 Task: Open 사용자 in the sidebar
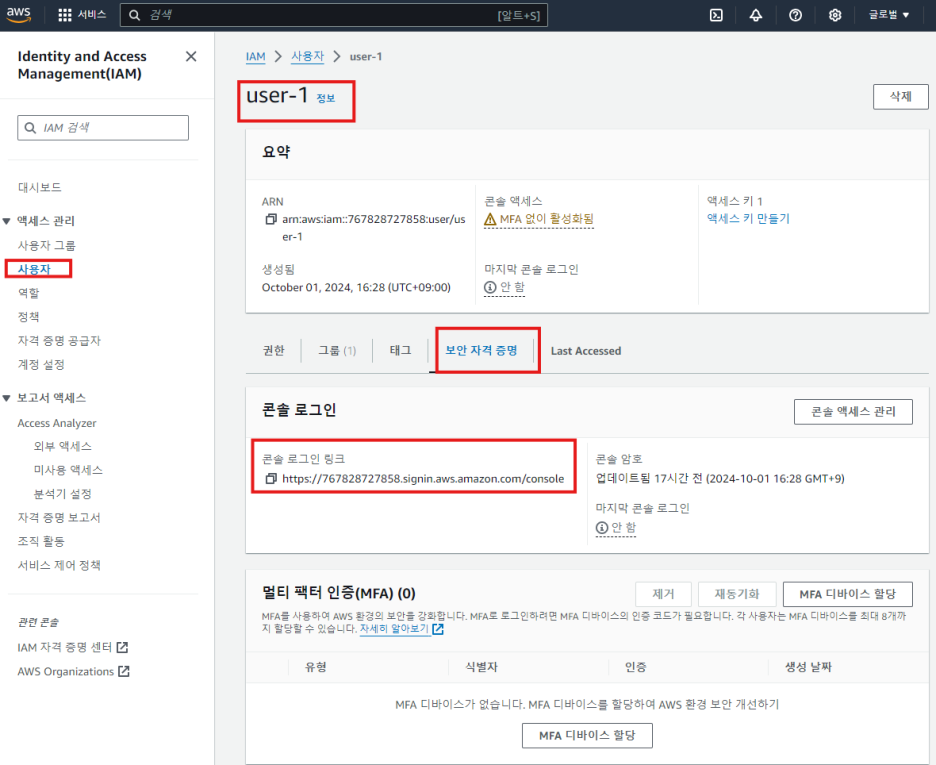pos(34,269)
